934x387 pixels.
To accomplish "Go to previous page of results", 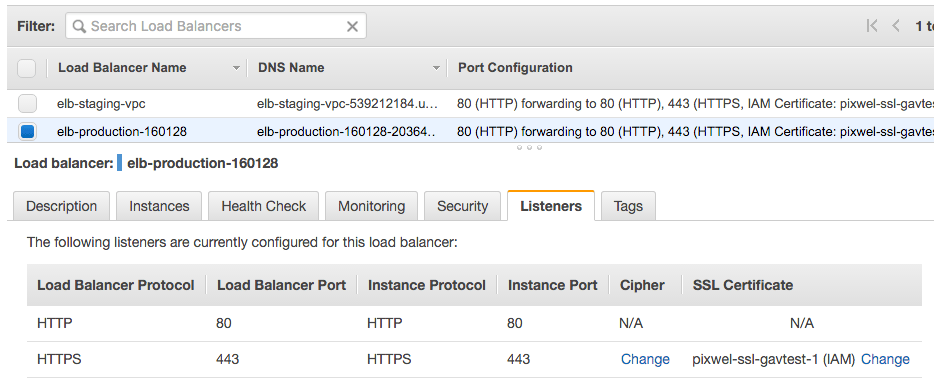I will point(896,26).
